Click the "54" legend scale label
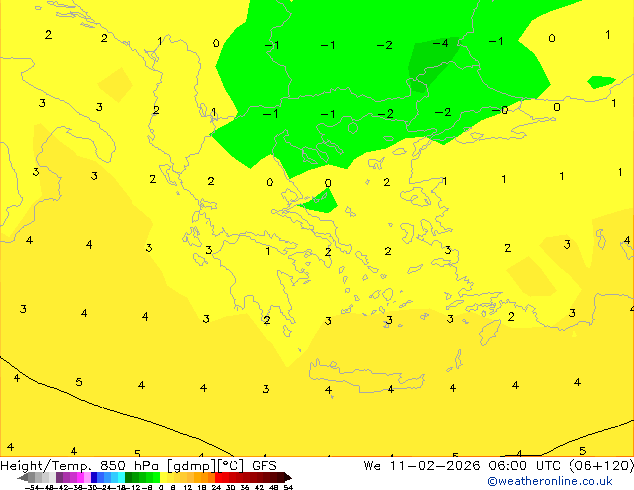Viewport: 634px width, 490px height. (x=288, y=488)
